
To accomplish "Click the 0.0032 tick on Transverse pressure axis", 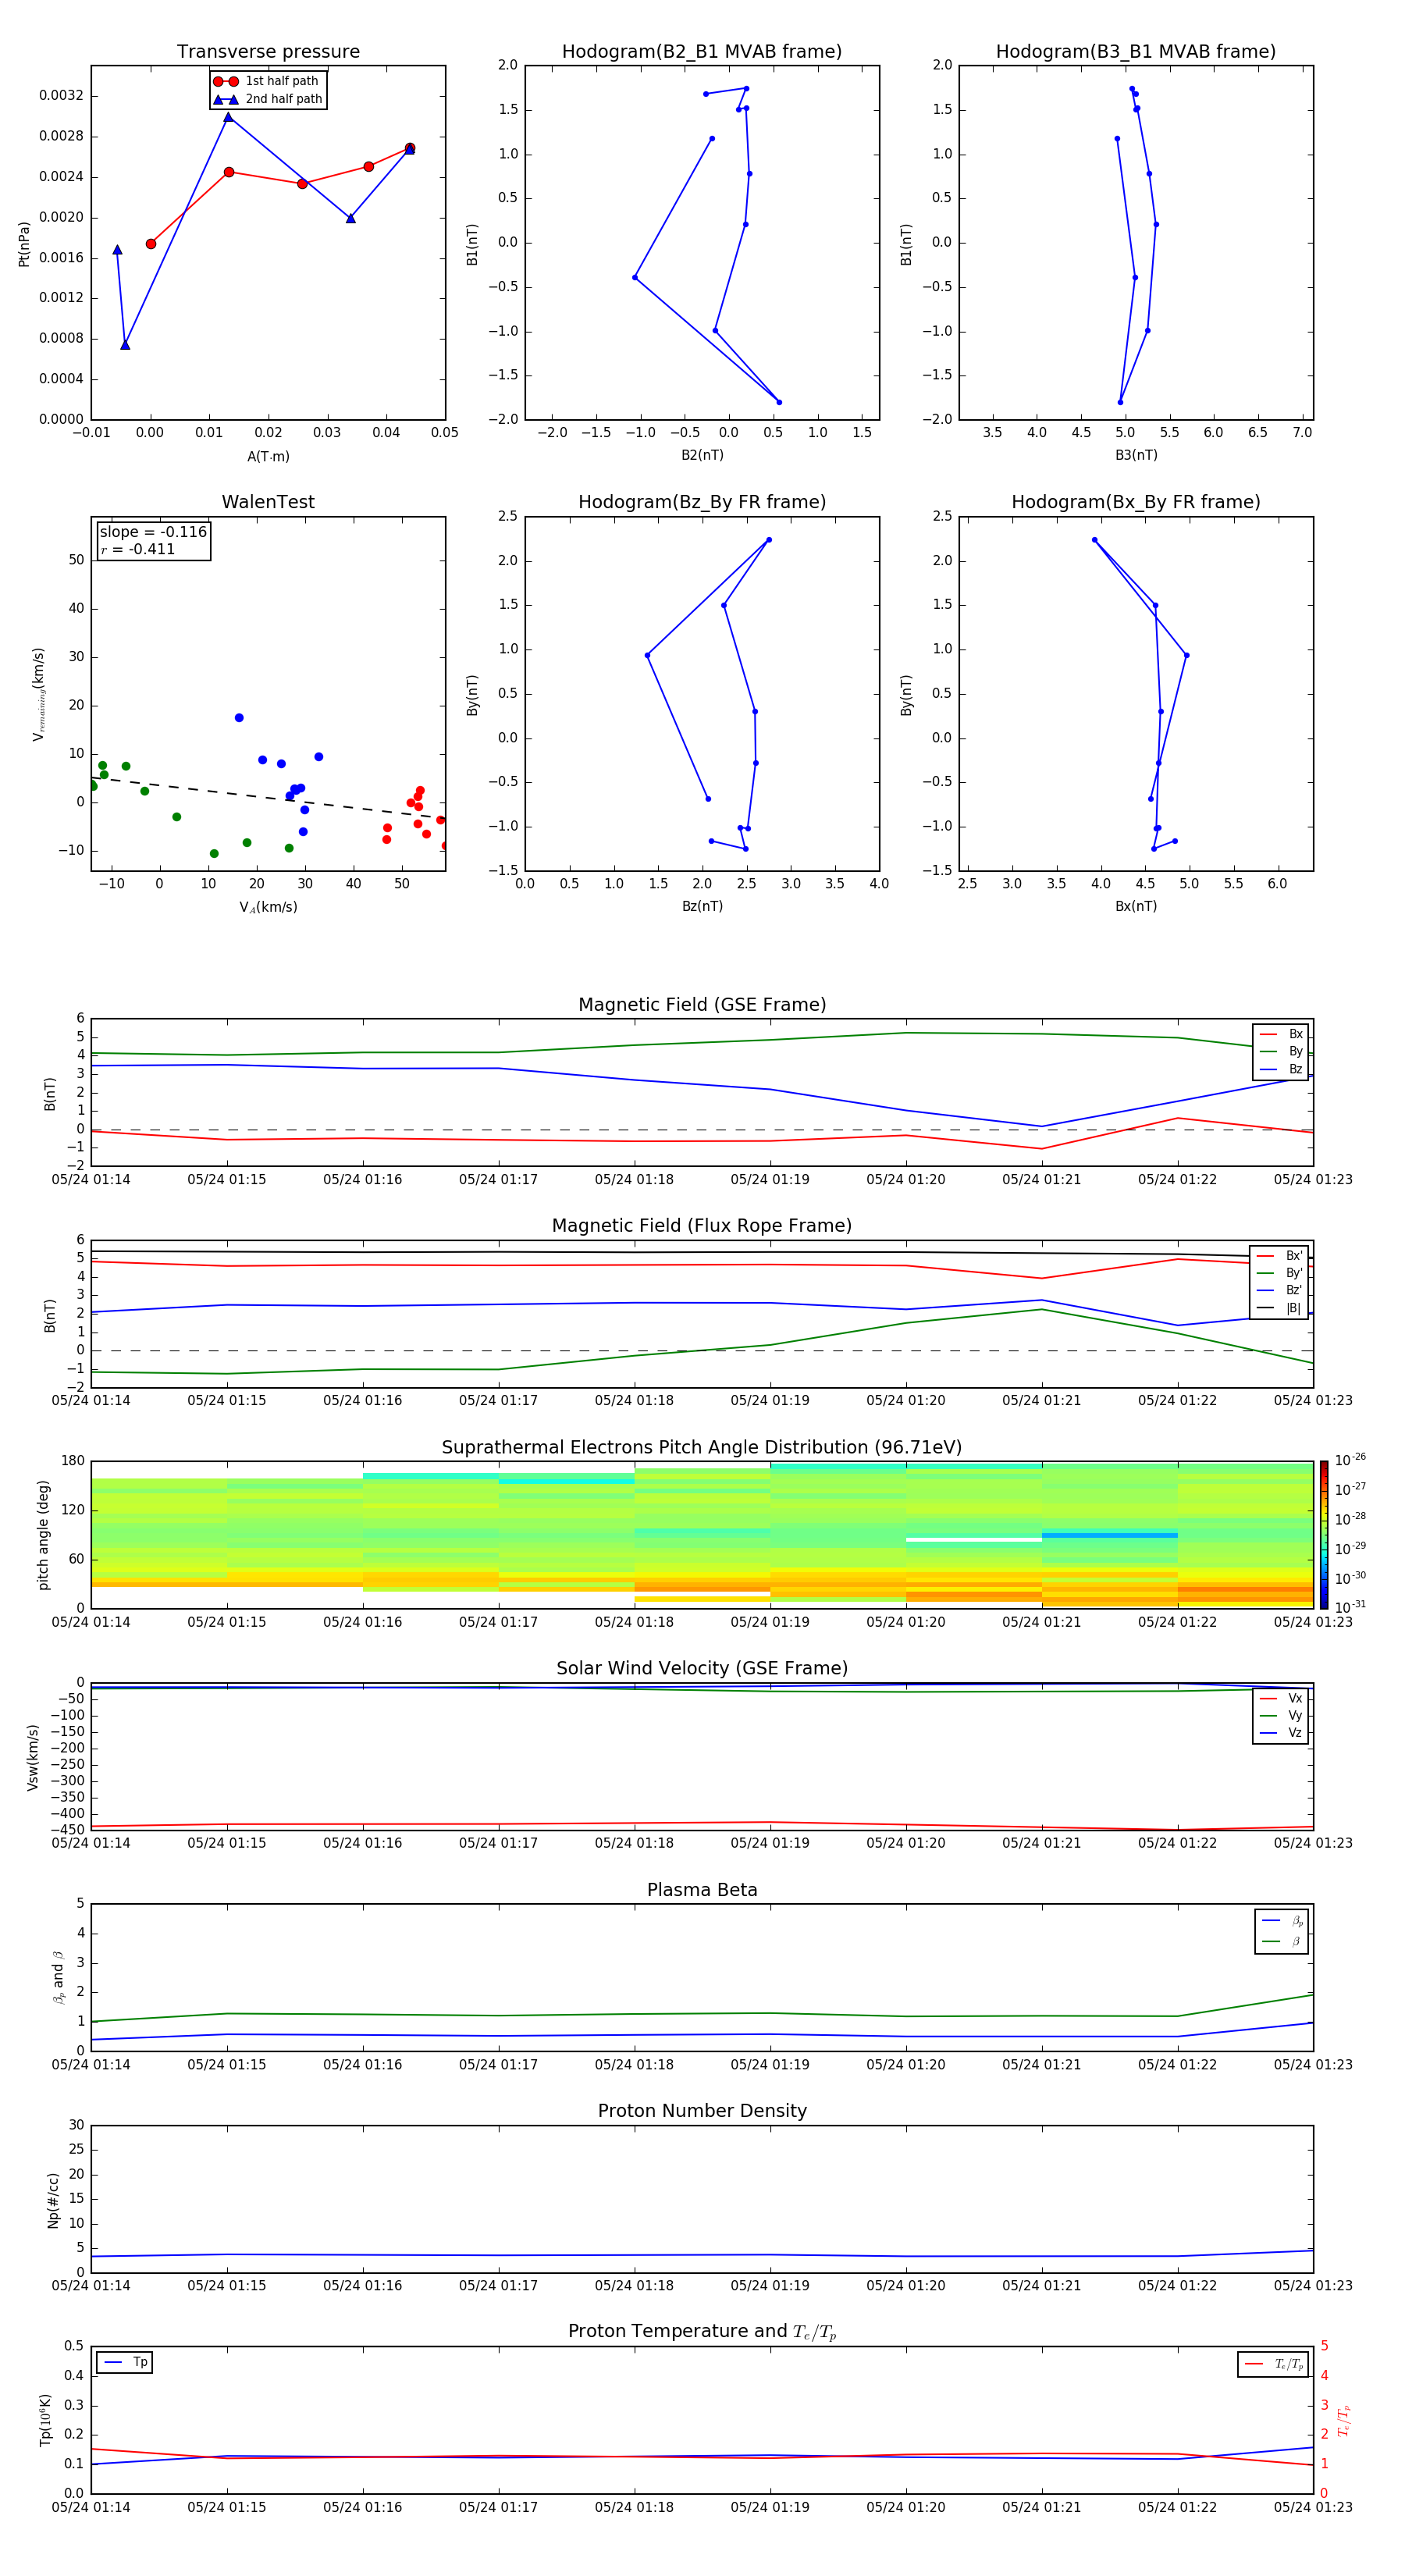I will point(61,96).
